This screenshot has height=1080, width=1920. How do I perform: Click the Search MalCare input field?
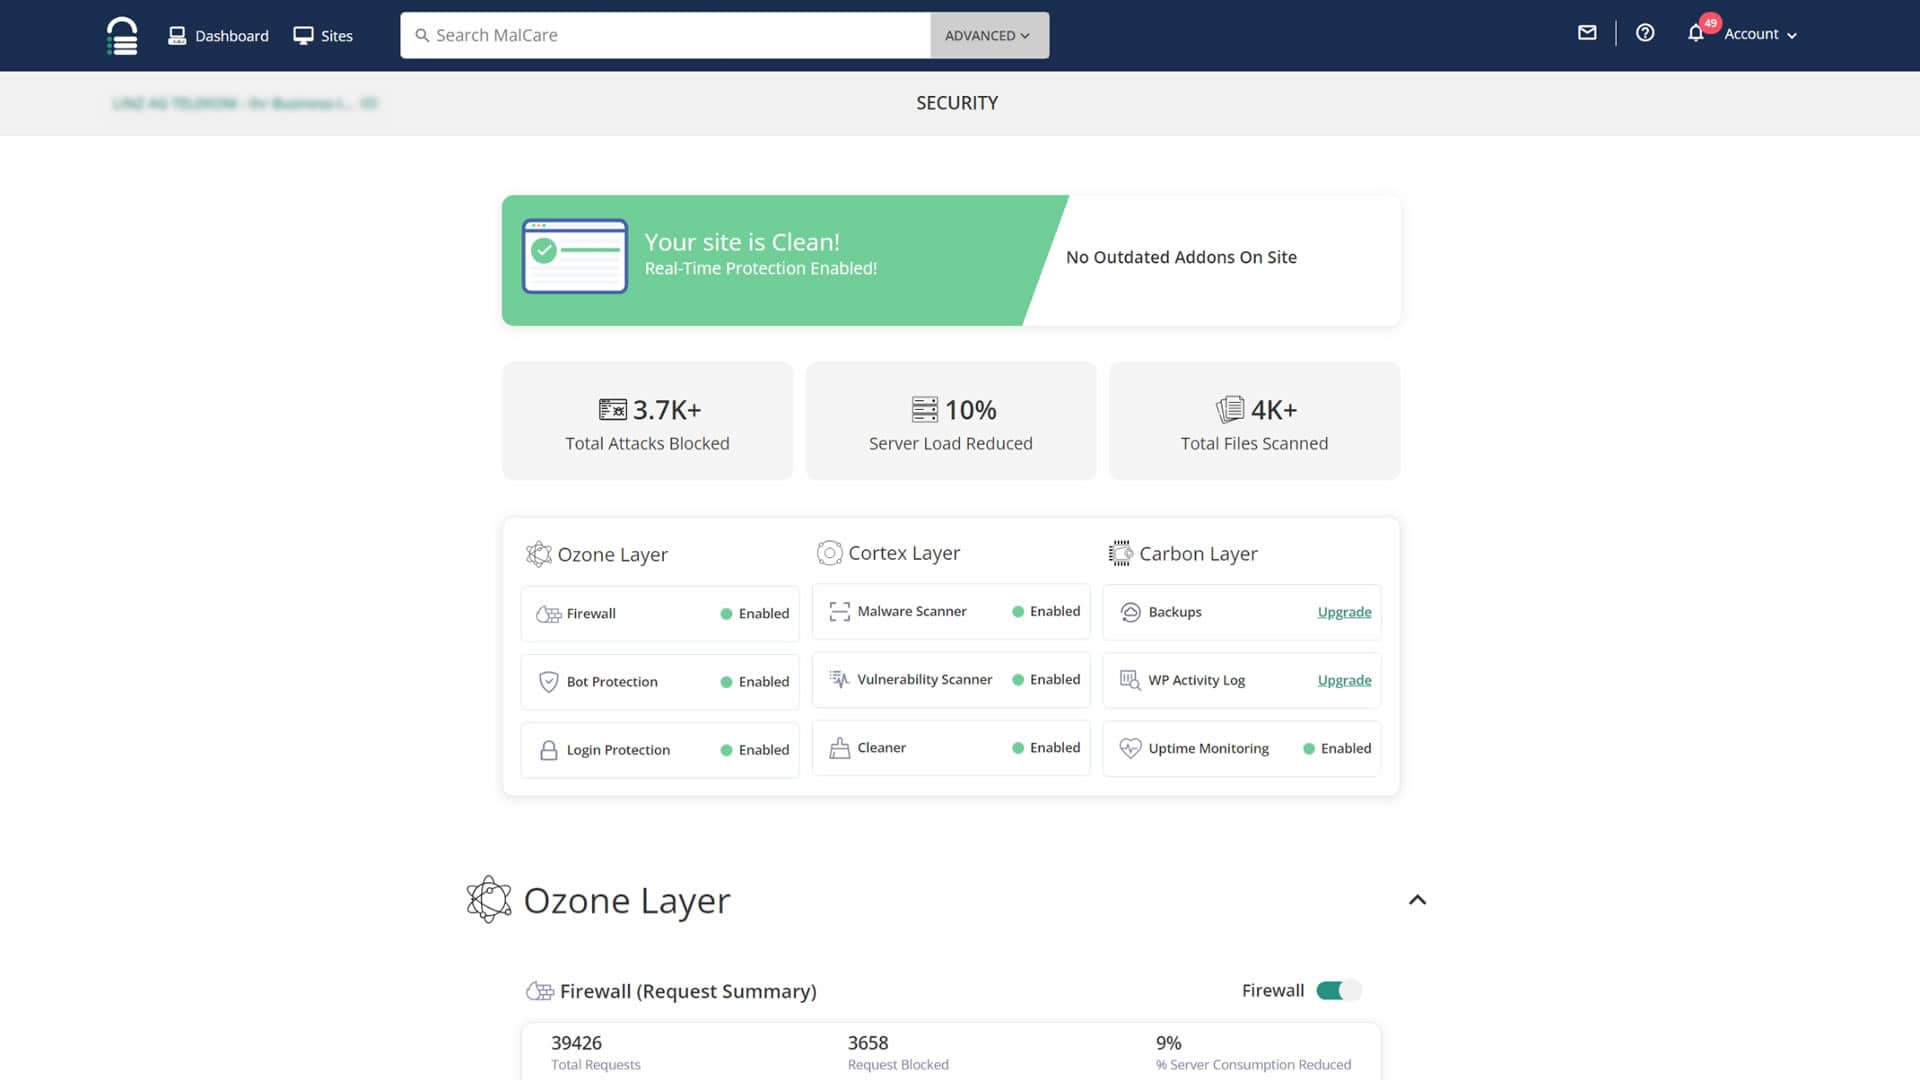click(665, 35)
